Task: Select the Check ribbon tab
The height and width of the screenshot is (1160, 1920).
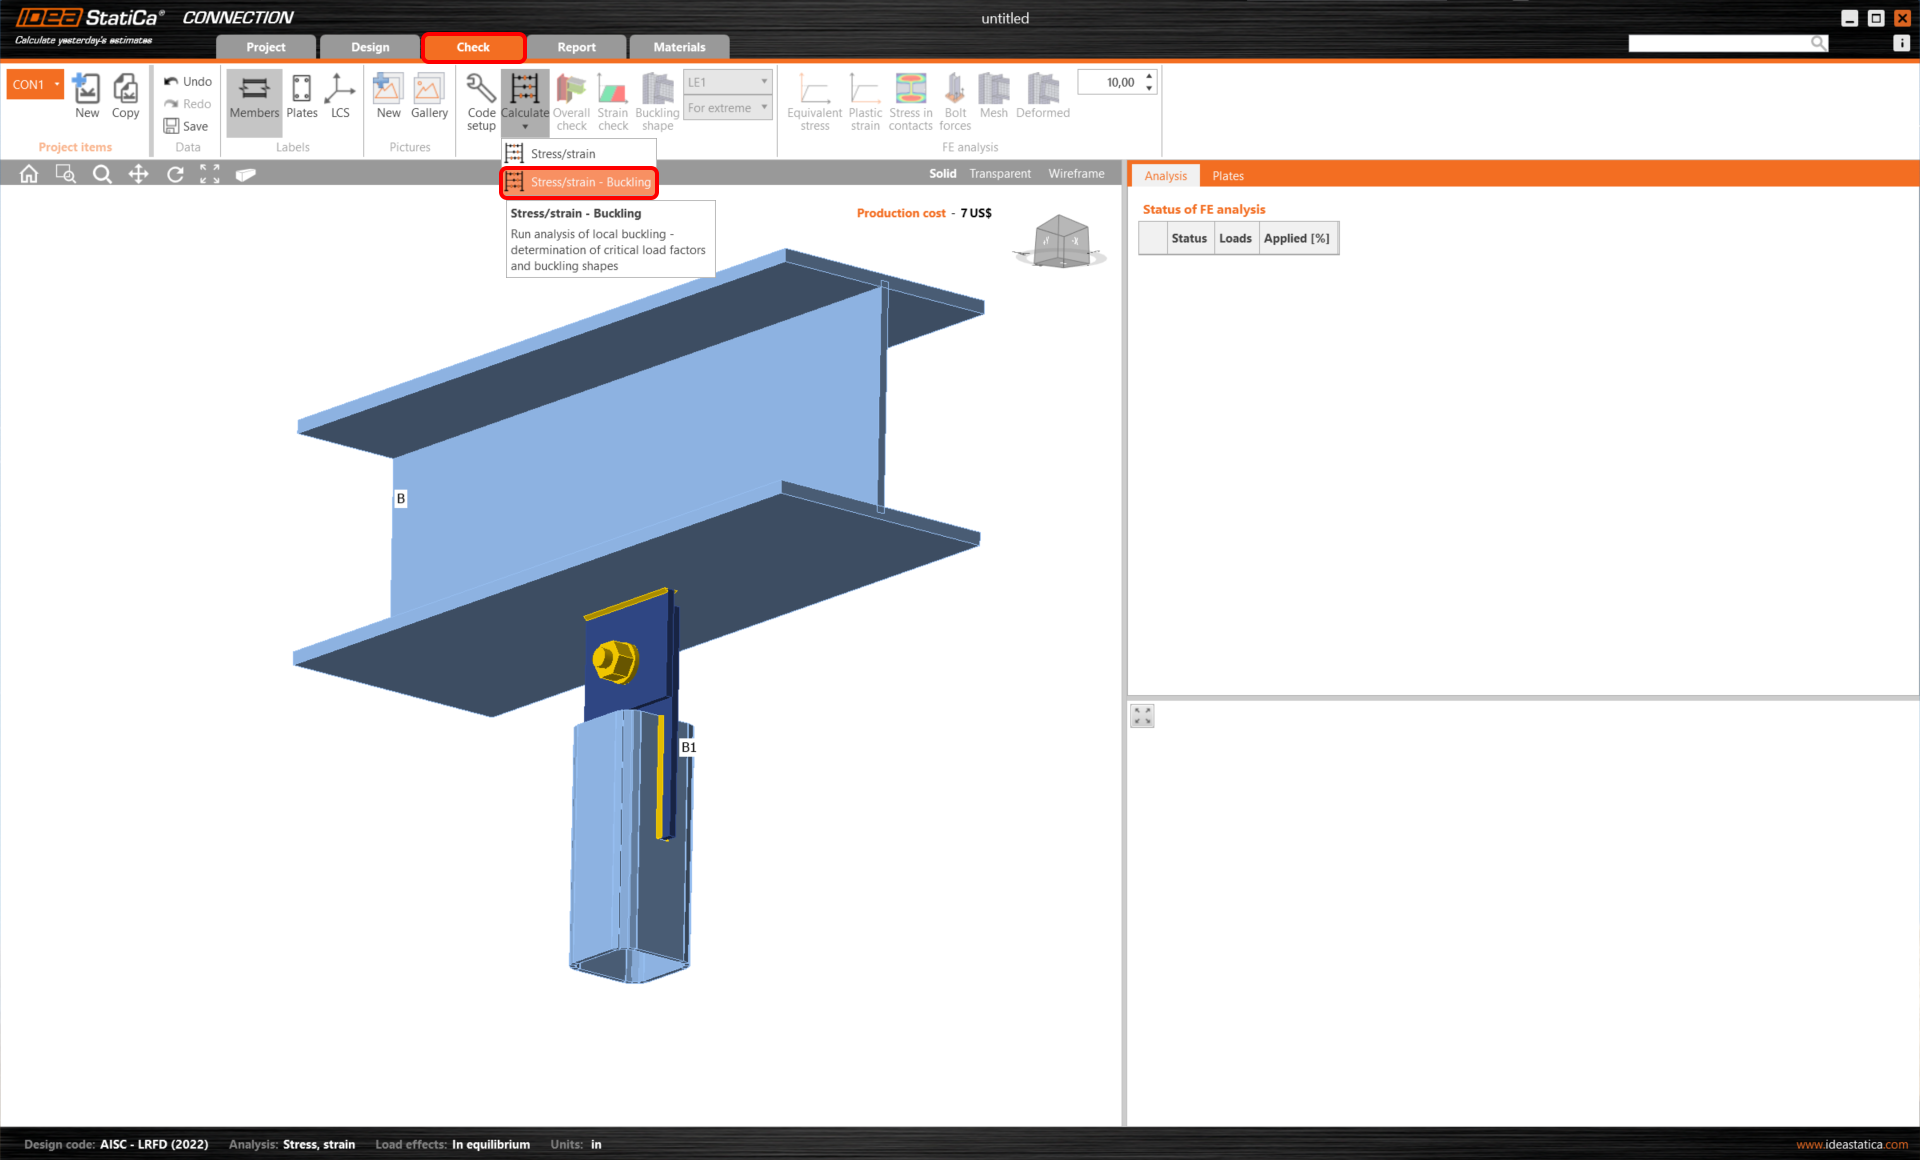Action: point(473,47)
